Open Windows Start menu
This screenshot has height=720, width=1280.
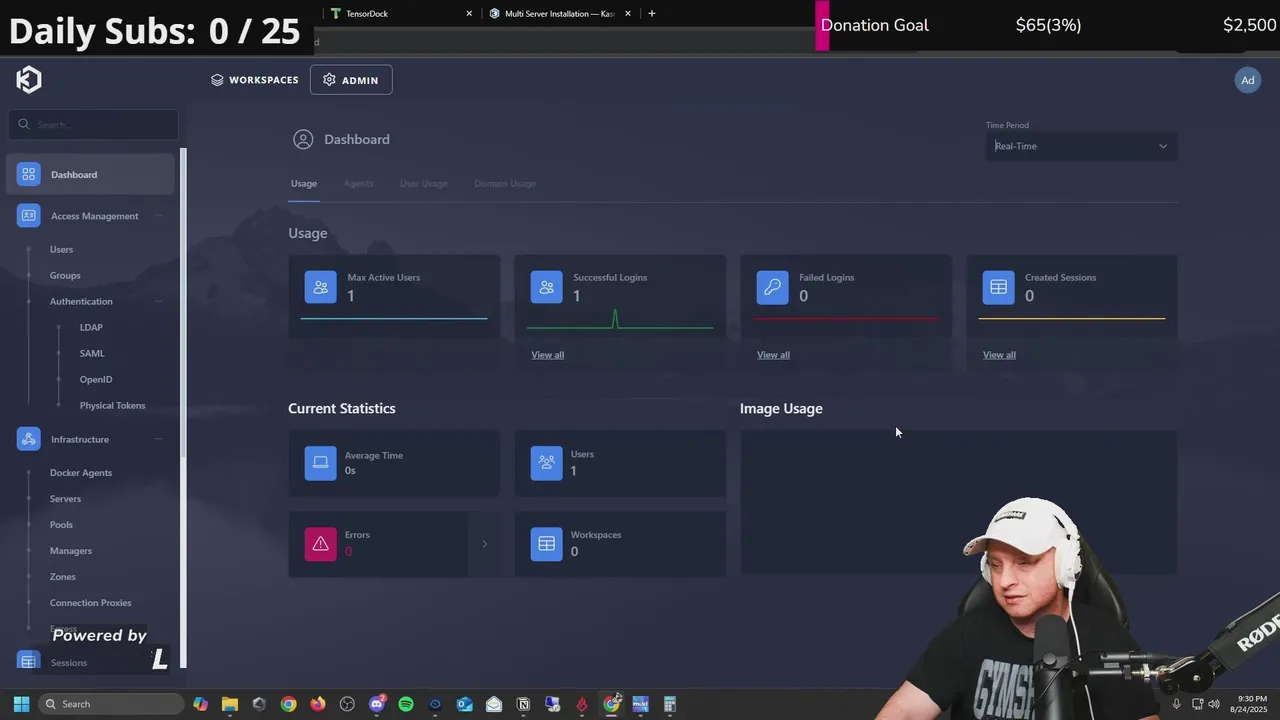coord(21,704)
